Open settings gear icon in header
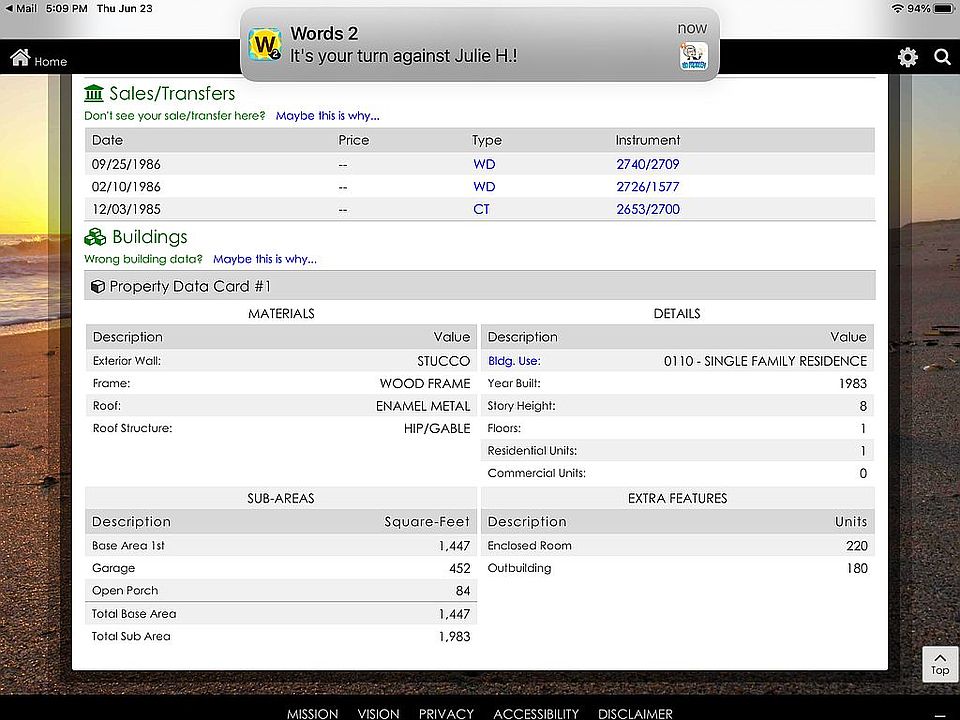 coord(907,58)
